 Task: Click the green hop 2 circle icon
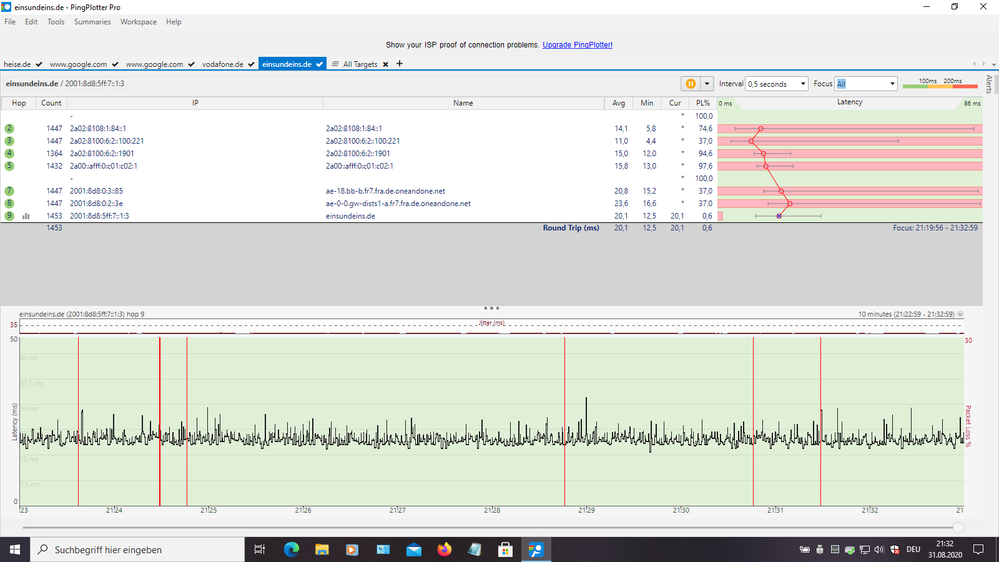pos(10,129)
